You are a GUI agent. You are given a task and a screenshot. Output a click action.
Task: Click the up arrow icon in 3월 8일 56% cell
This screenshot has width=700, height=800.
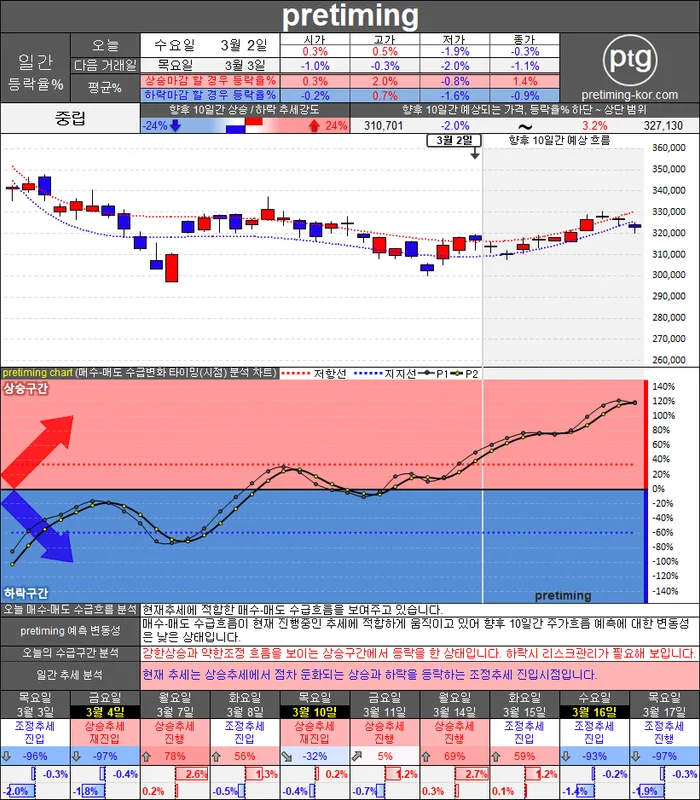(x=216, y=756)
